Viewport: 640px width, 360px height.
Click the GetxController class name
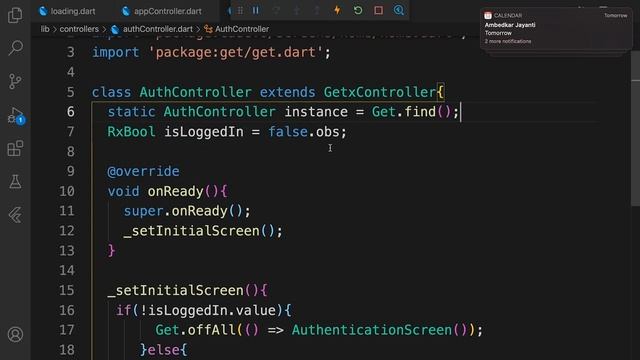click(x=380, y=92)
